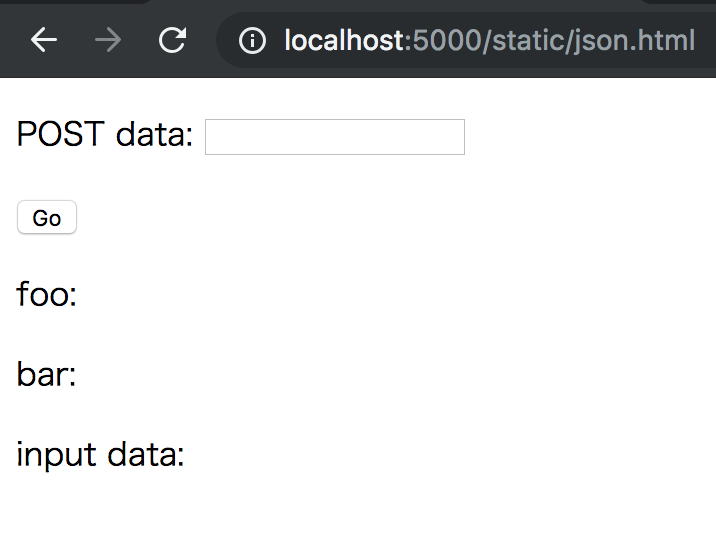Focus the POST data text field
Image resolution: width=716 pixels, height=534 pixels.
tap(335, 137)
